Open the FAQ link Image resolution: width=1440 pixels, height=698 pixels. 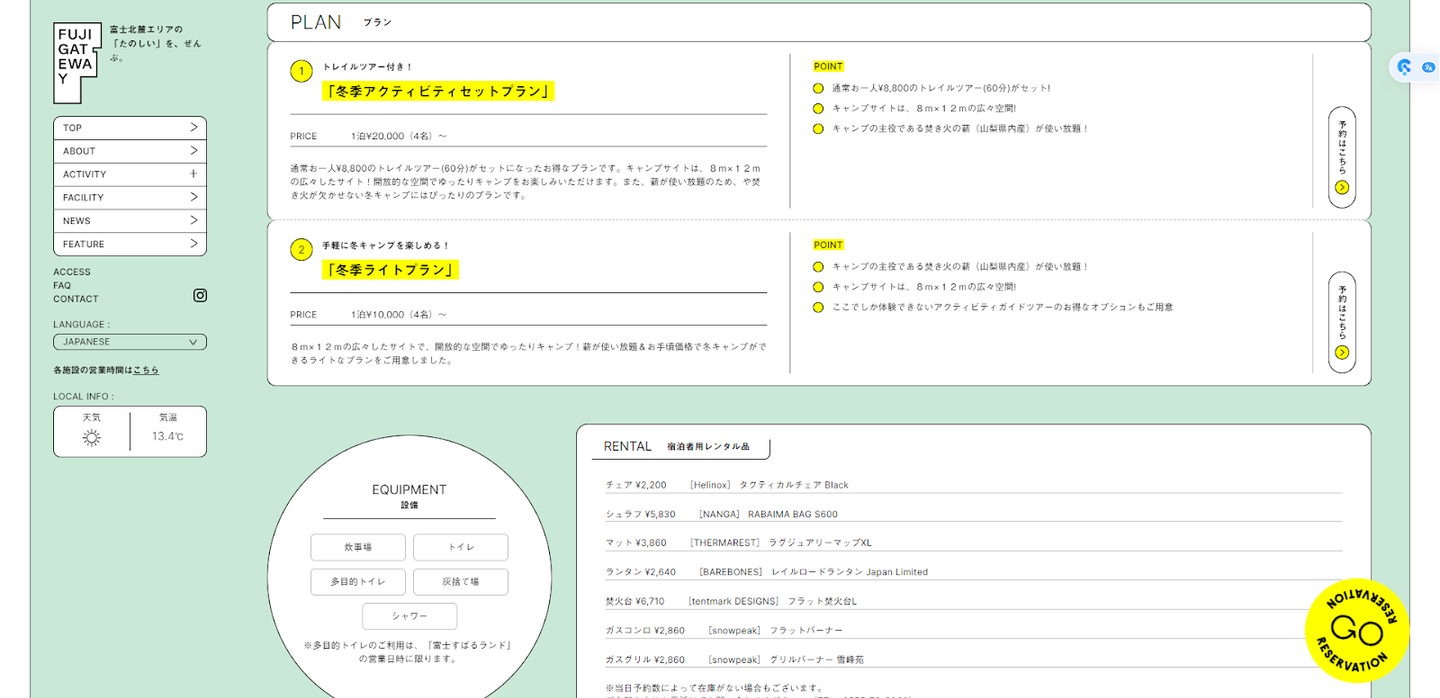tap(62, 285)
